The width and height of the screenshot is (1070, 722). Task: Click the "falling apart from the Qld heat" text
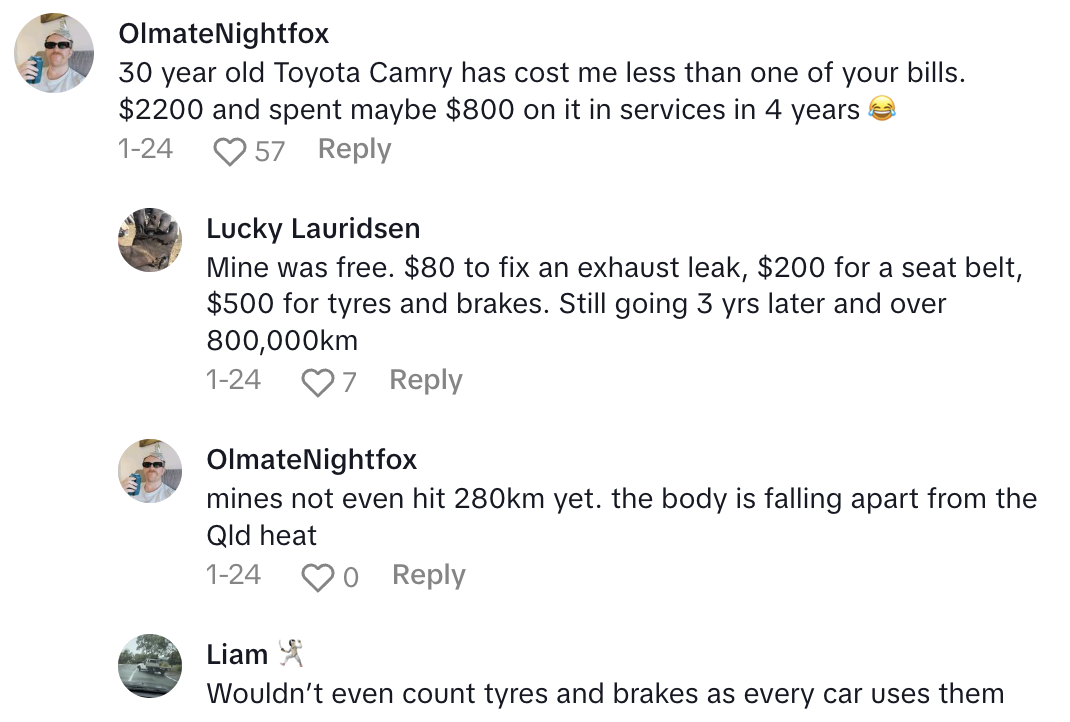[620, 517]
